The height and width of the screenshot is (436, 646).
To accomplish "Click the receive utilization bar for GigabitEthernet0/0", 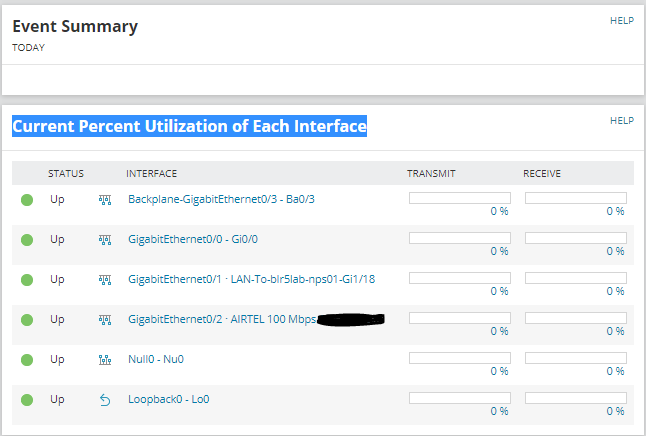I will pyautogui.click(x=576, y=238).
